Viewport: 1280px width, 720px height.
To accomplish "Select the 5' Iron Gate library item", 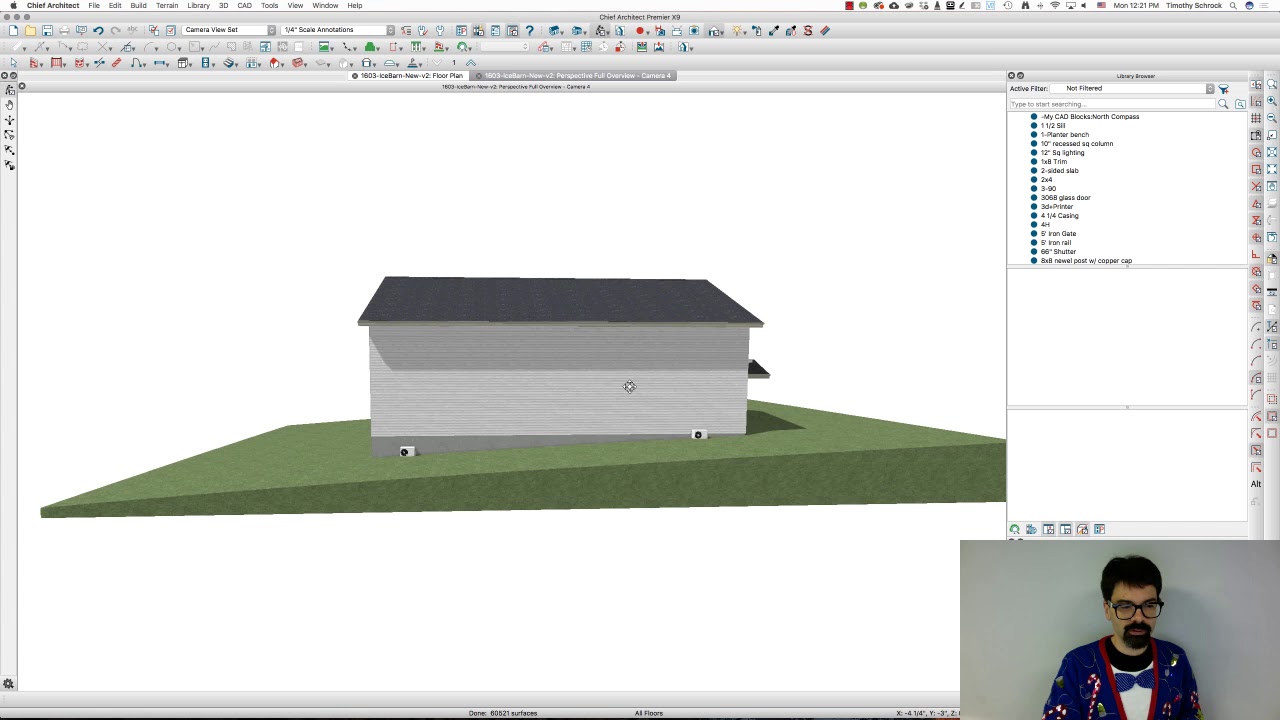I will pos(1058,234).
